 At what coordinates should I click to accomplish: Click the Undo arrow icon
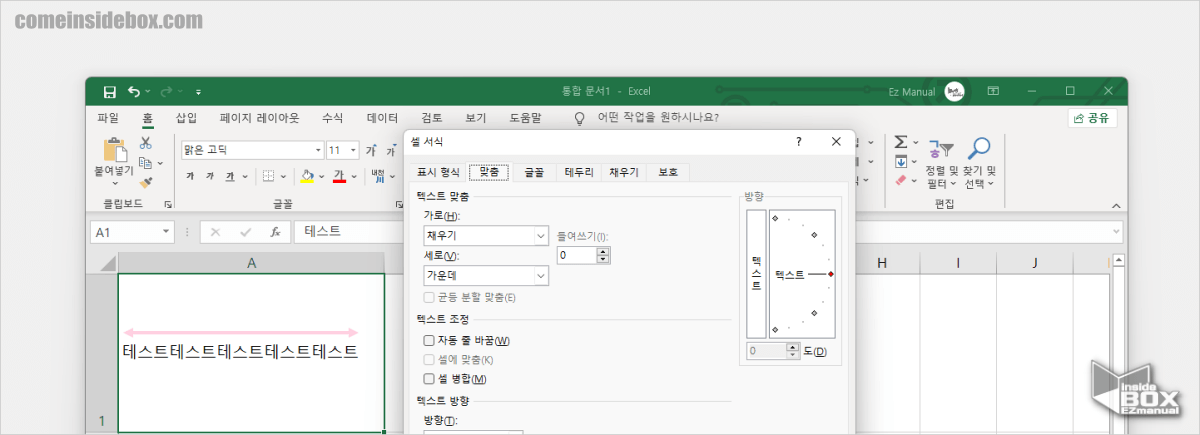(x=134, y=91)
